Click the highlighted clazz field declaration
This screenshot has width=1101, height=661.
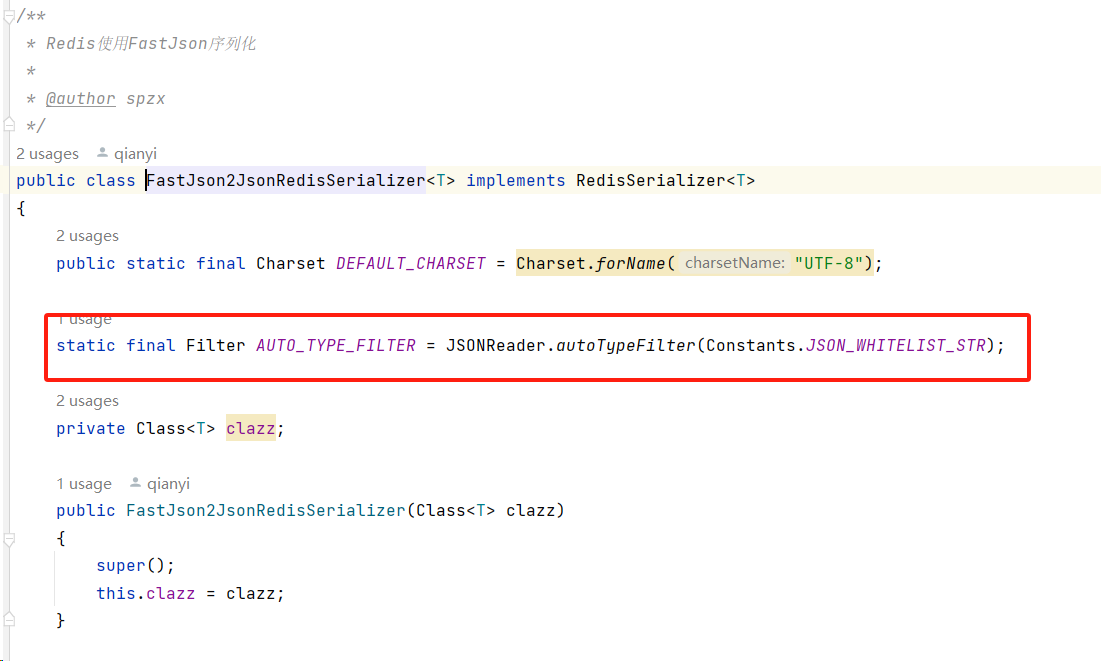251,428
